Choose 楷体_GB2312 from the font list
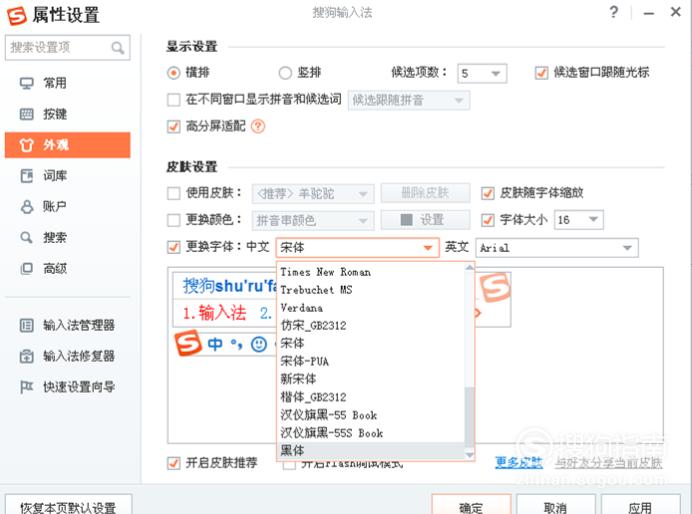This screenshot has width=692, height=514. click(x=371, y=397)
